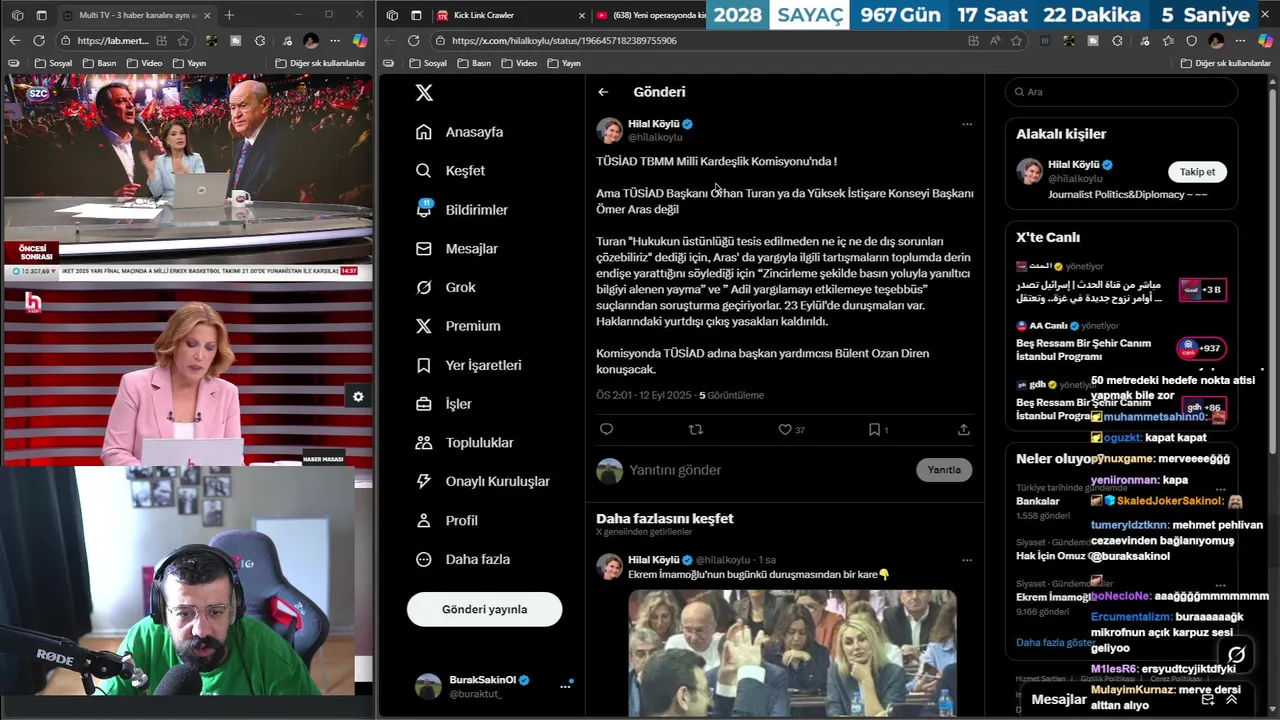Screen dimensions: 1280x720
Task: Open Basın bookmarks folder in right window
Action: (x=474, y=63)
